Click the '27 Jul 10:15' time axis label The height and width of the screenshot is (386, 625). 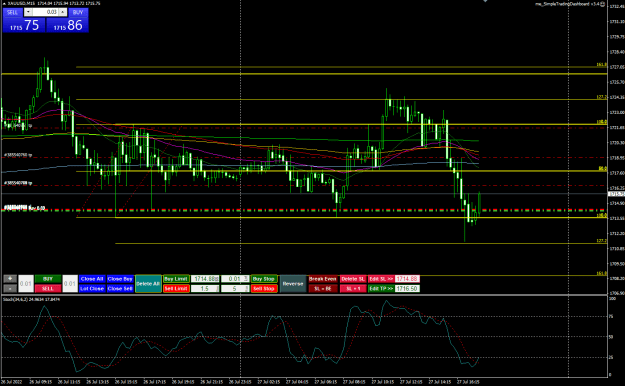[x=383, y=382]
